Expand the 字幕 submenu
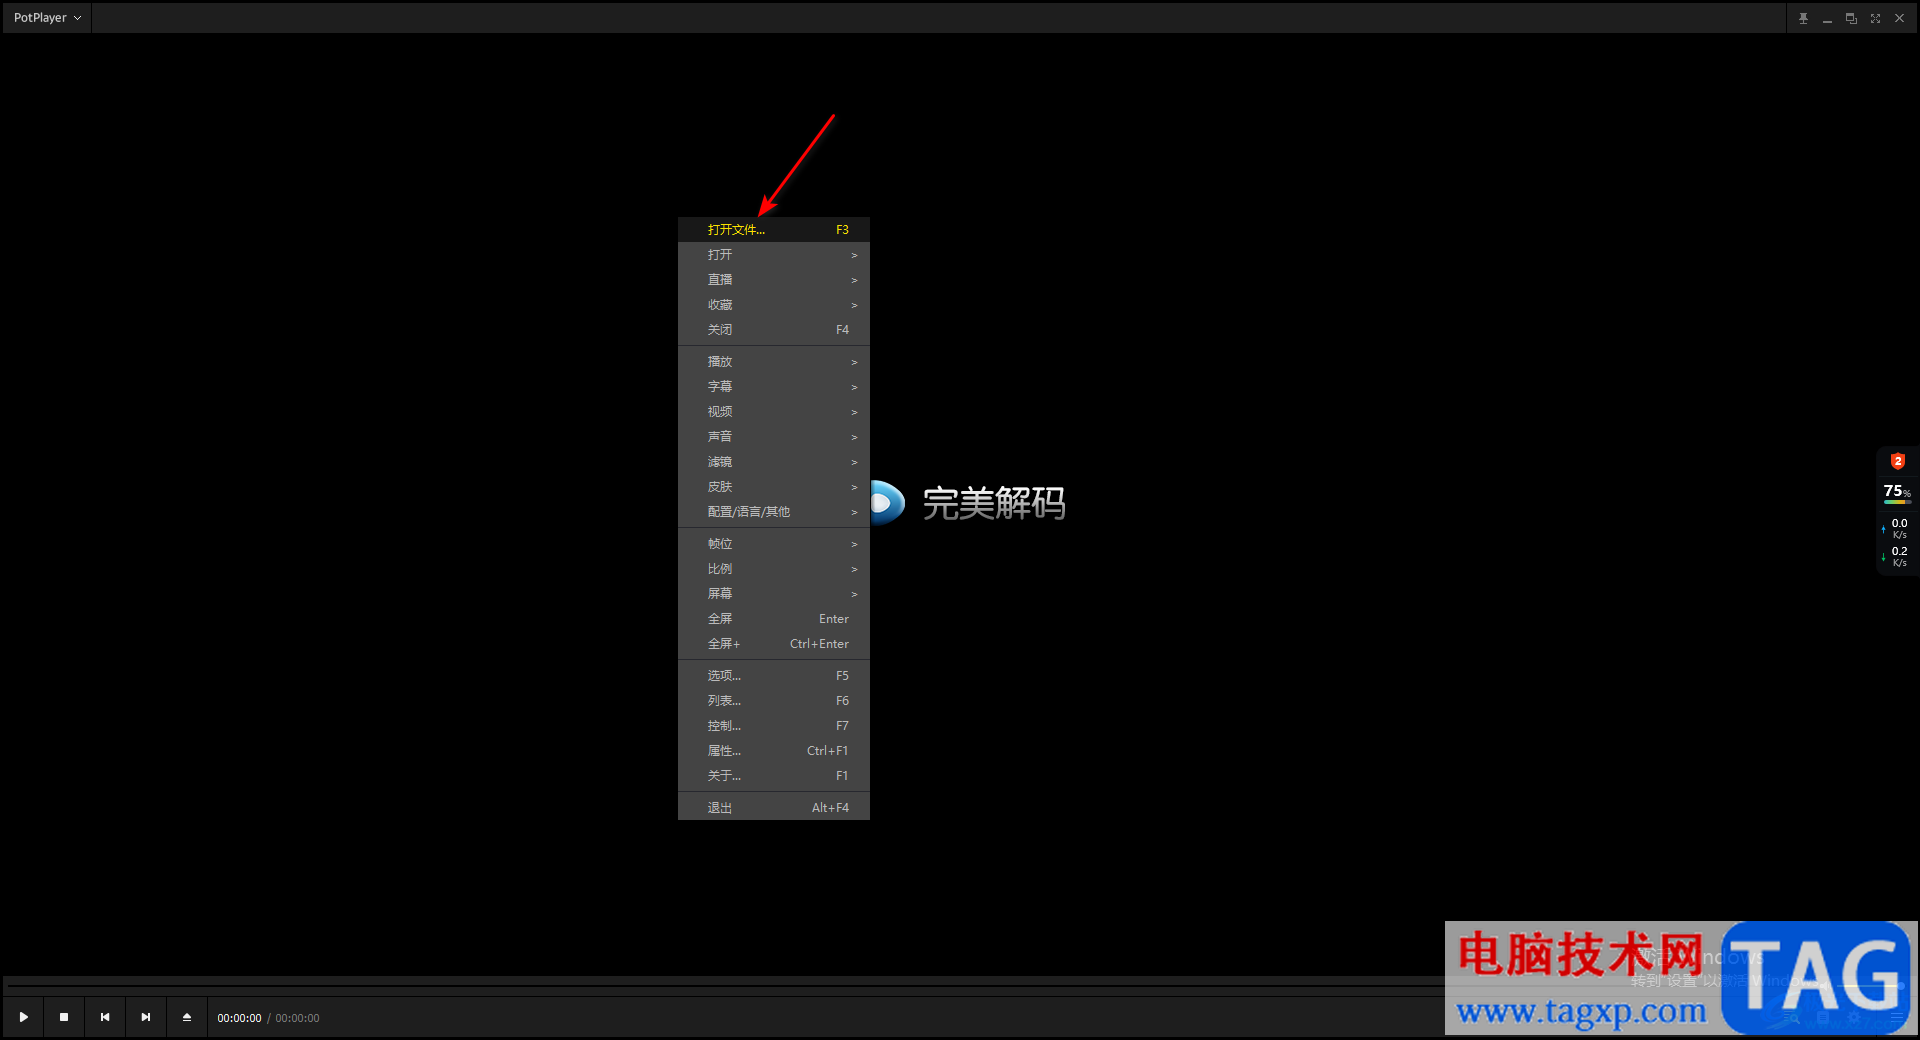 (774, 387)
